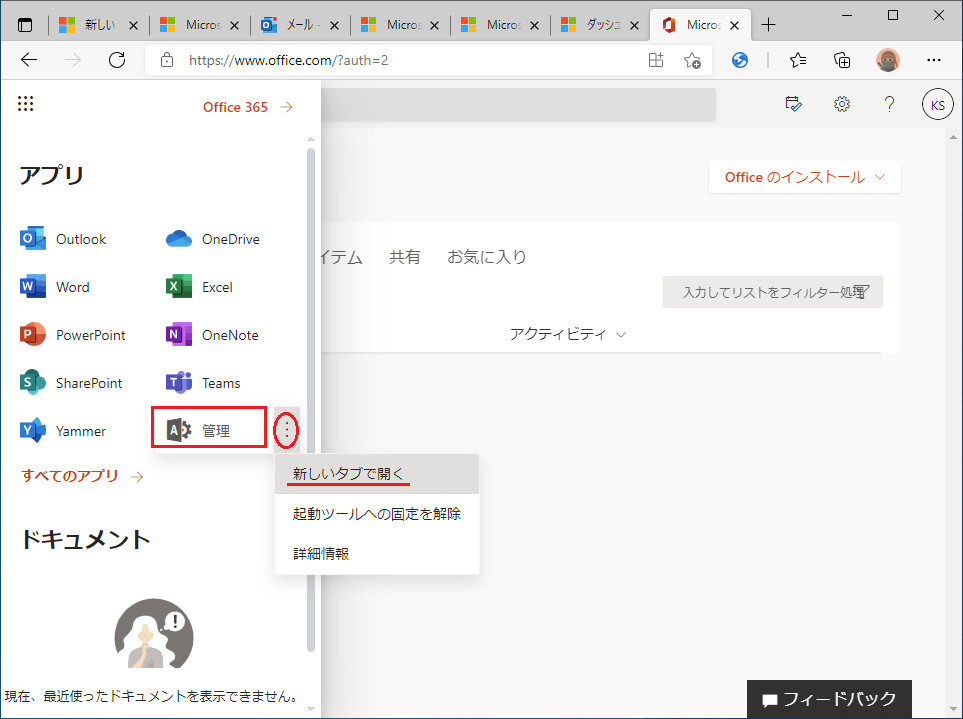Add this page to favorites star
Screen dimensions: 963x719
[x=692, y=60]
